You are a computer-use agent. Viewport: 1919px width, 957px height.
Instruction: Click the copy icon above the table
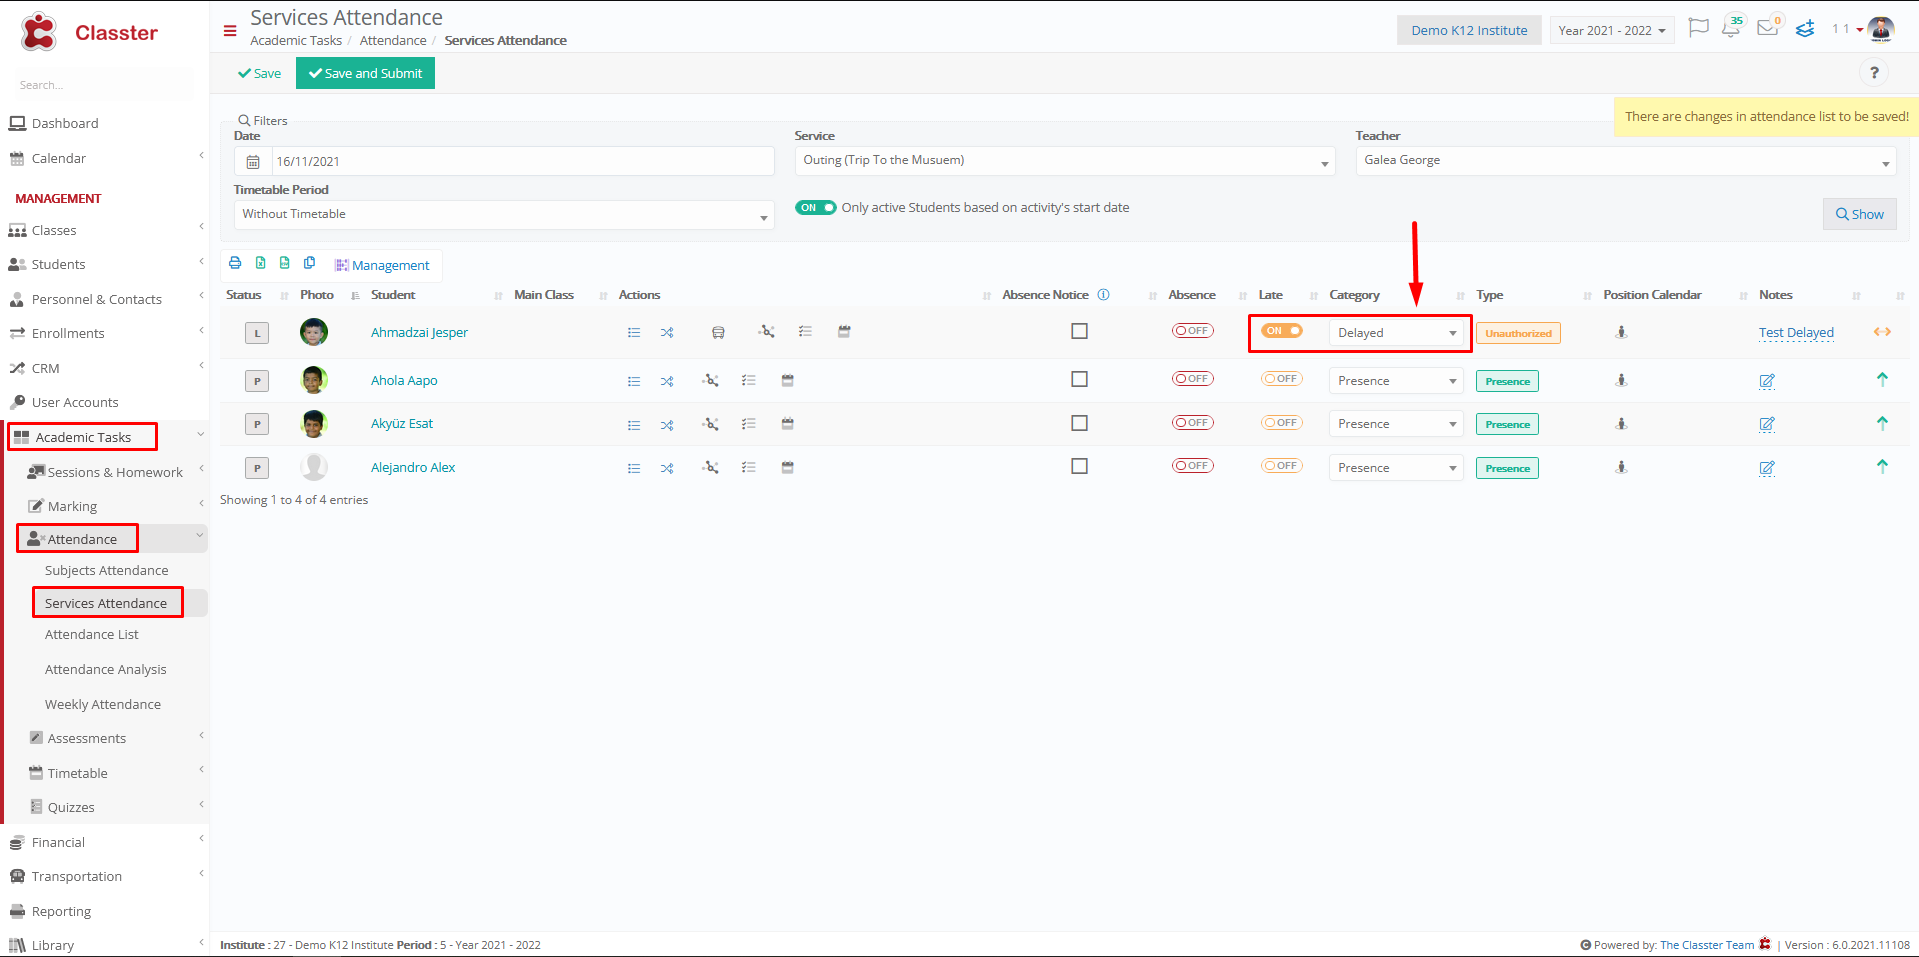[x=309, y=263]
